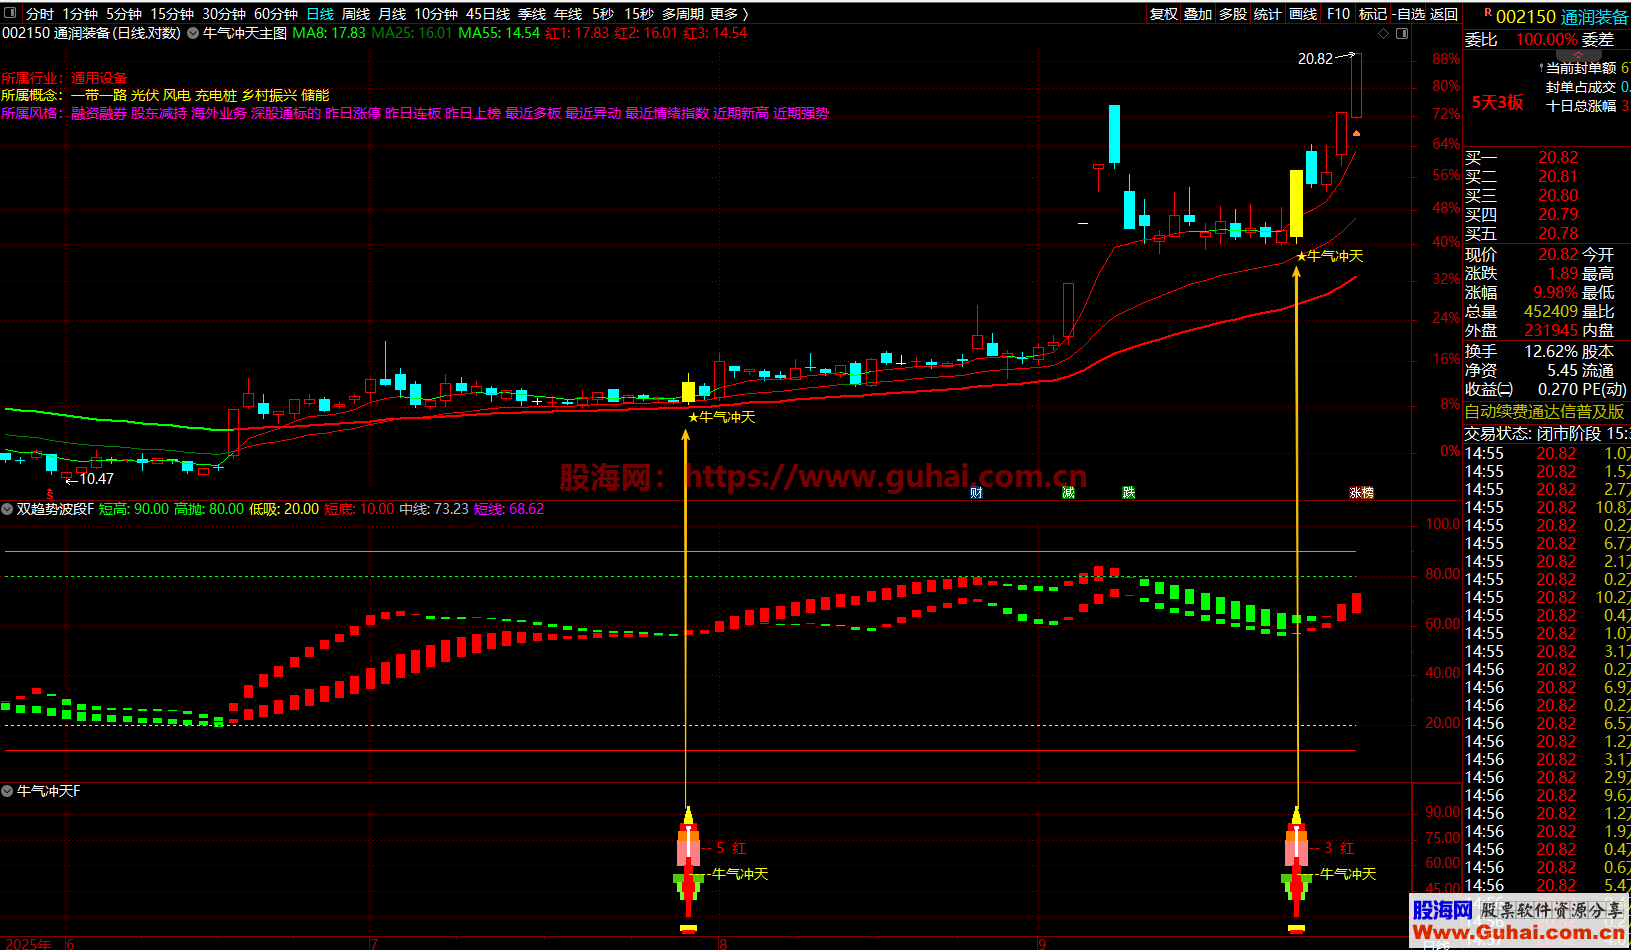Toggle 叠加 overlay mode
This screenshot has height=950, width=1631.
tap(1198, 14)
